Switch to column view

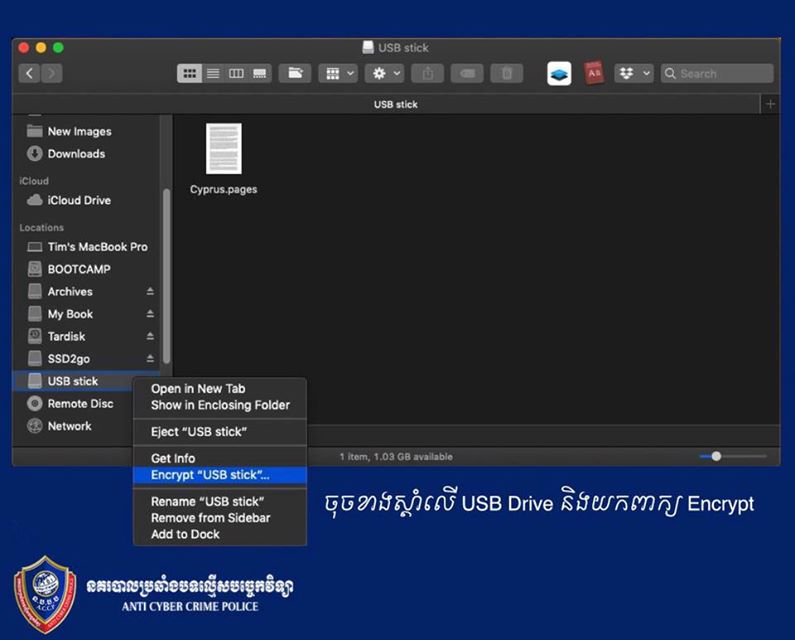click(x=236, y=74)
